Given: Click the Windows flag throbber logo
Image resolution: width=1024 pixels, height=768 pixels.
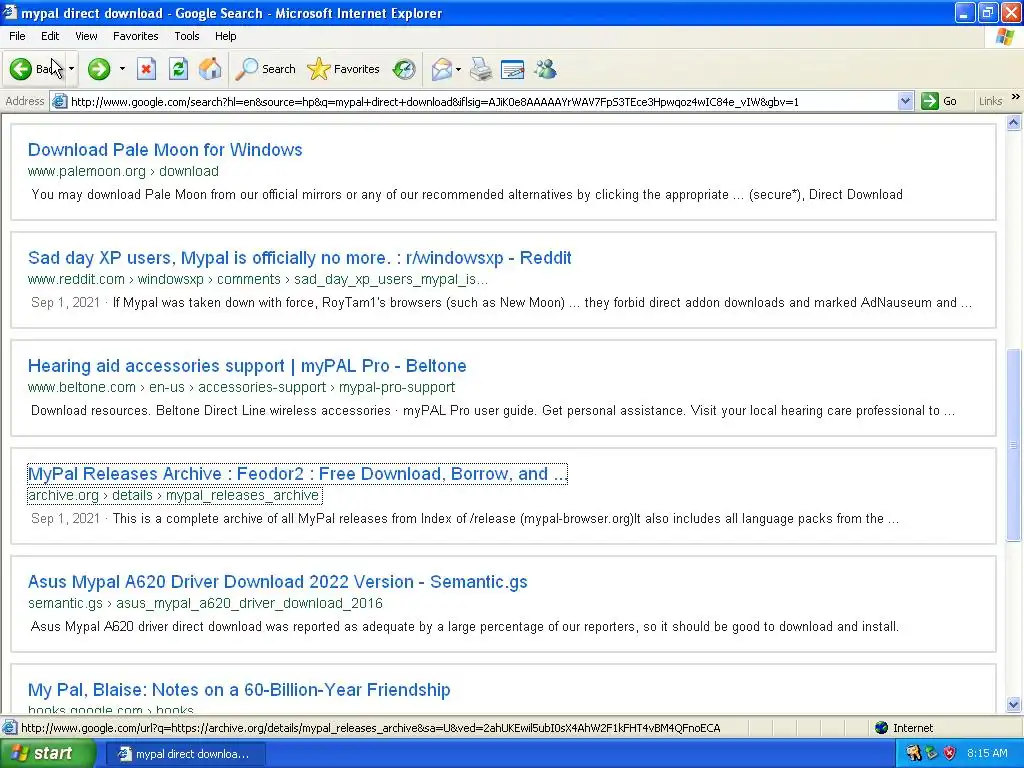Looking at the screenshot, I should tap(1005, 37).
